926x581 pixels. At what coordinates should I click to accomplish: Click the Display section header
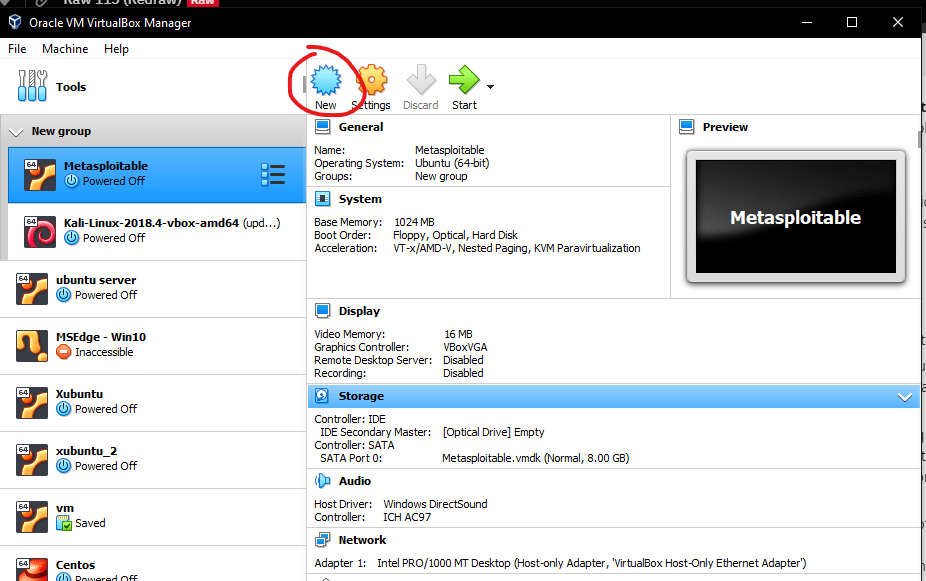359,311
